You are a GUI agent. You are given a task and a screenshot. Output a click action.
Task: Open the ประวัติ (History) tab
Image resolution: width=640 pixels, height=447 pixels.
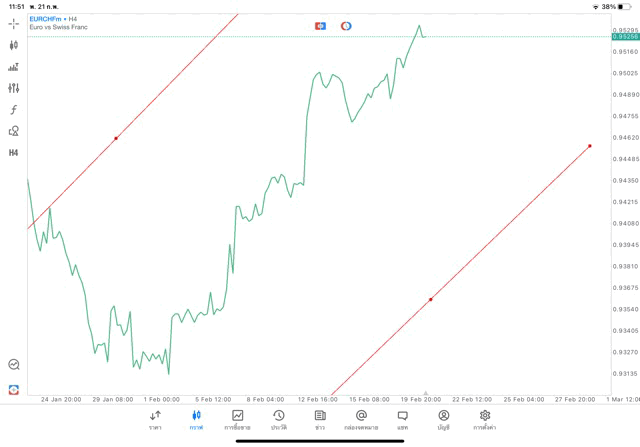click(279, 419)
